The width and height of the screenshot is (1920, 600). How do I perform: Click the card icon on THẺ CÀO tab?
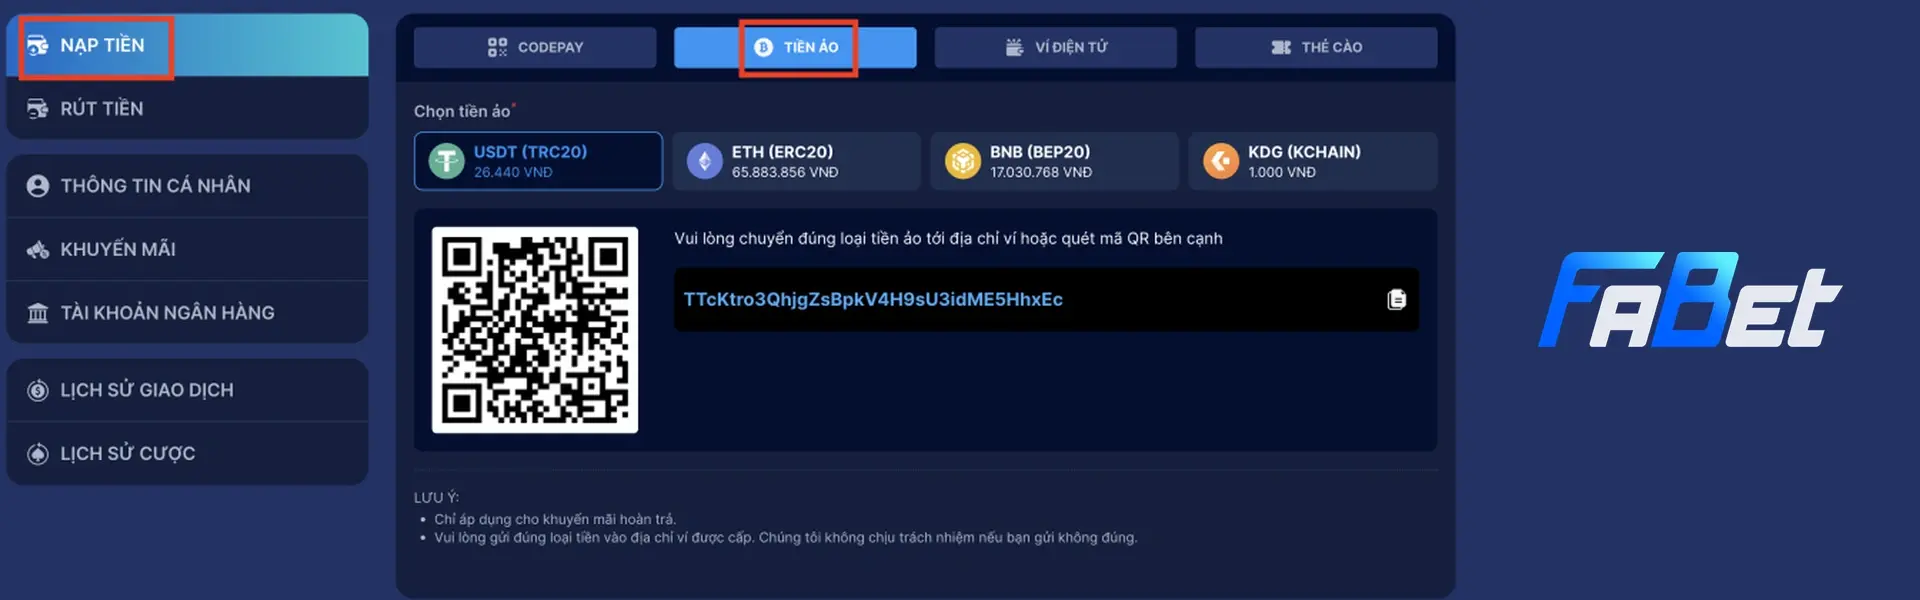click(x=1281, y=47)
